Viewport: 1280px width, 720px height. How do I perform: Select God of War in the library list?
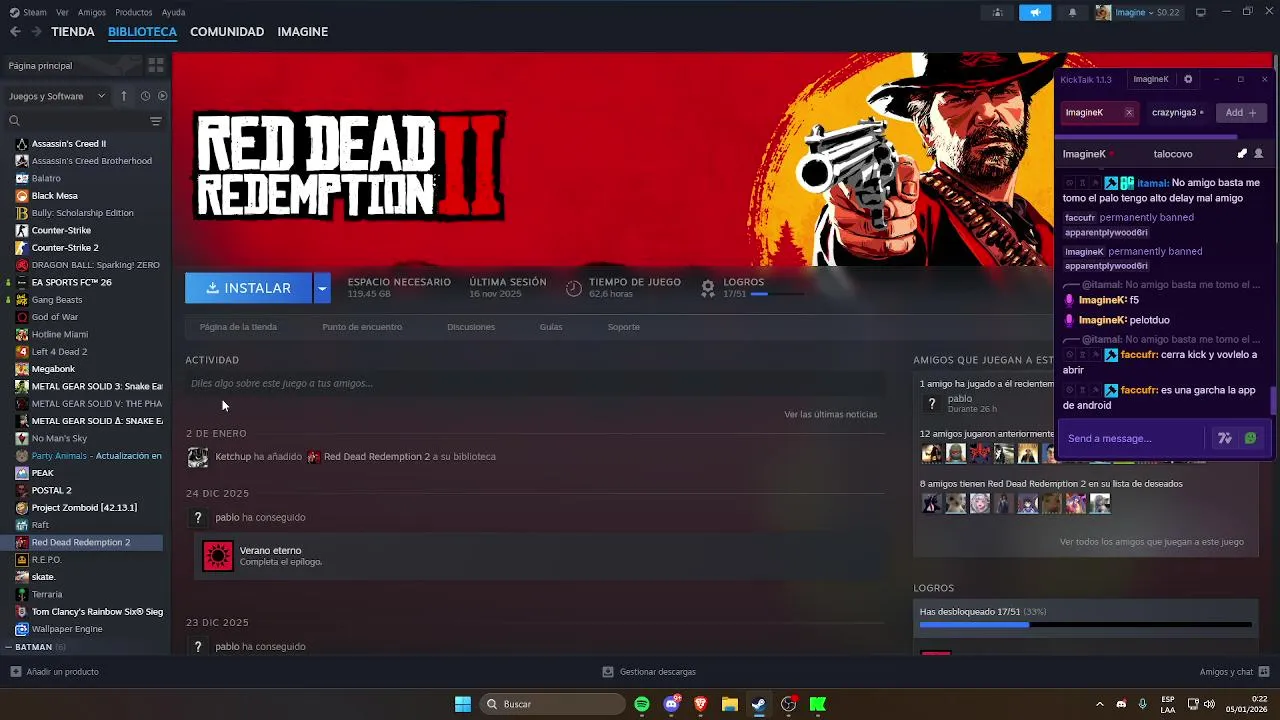coord(54,317)
